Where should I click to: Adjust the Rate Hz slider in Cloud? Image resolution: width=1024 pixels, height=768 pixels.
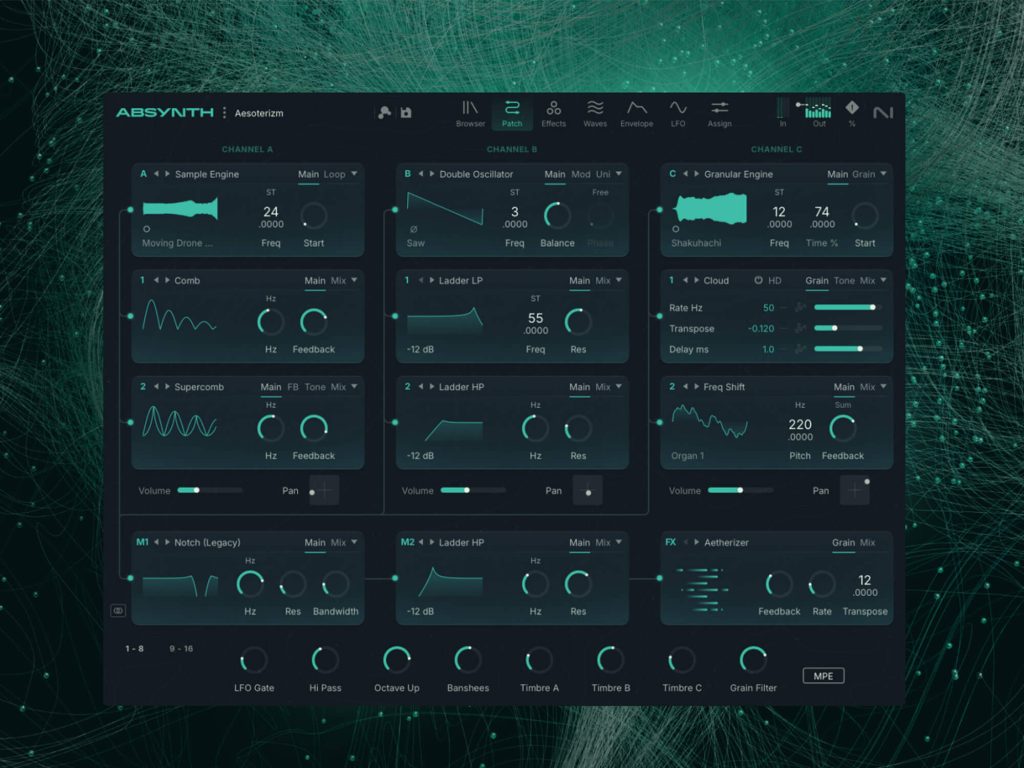pyautogui.click(x=848, y=307)
